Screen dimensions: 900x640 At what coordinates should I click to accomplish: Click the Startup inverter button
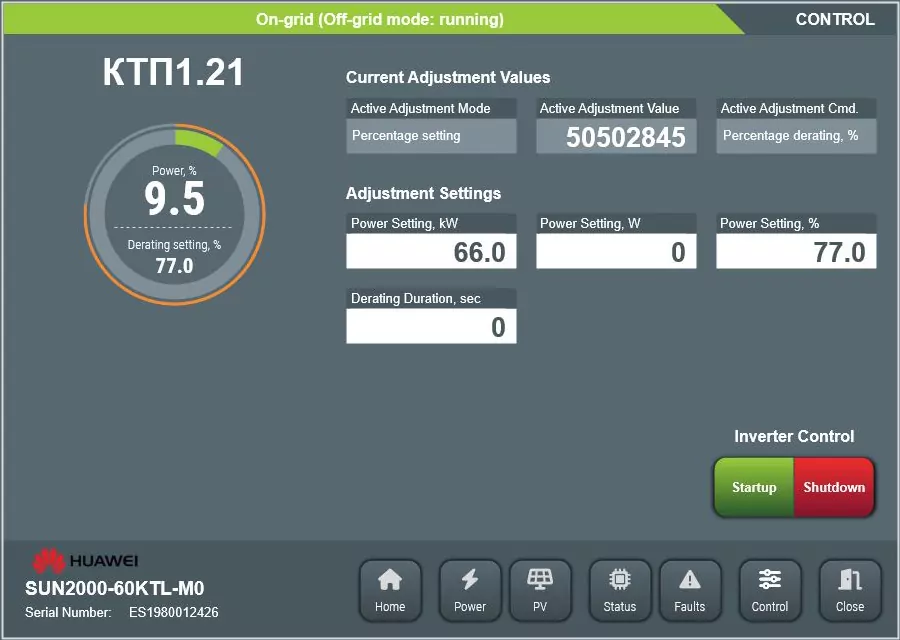click(x=754, y=487)
